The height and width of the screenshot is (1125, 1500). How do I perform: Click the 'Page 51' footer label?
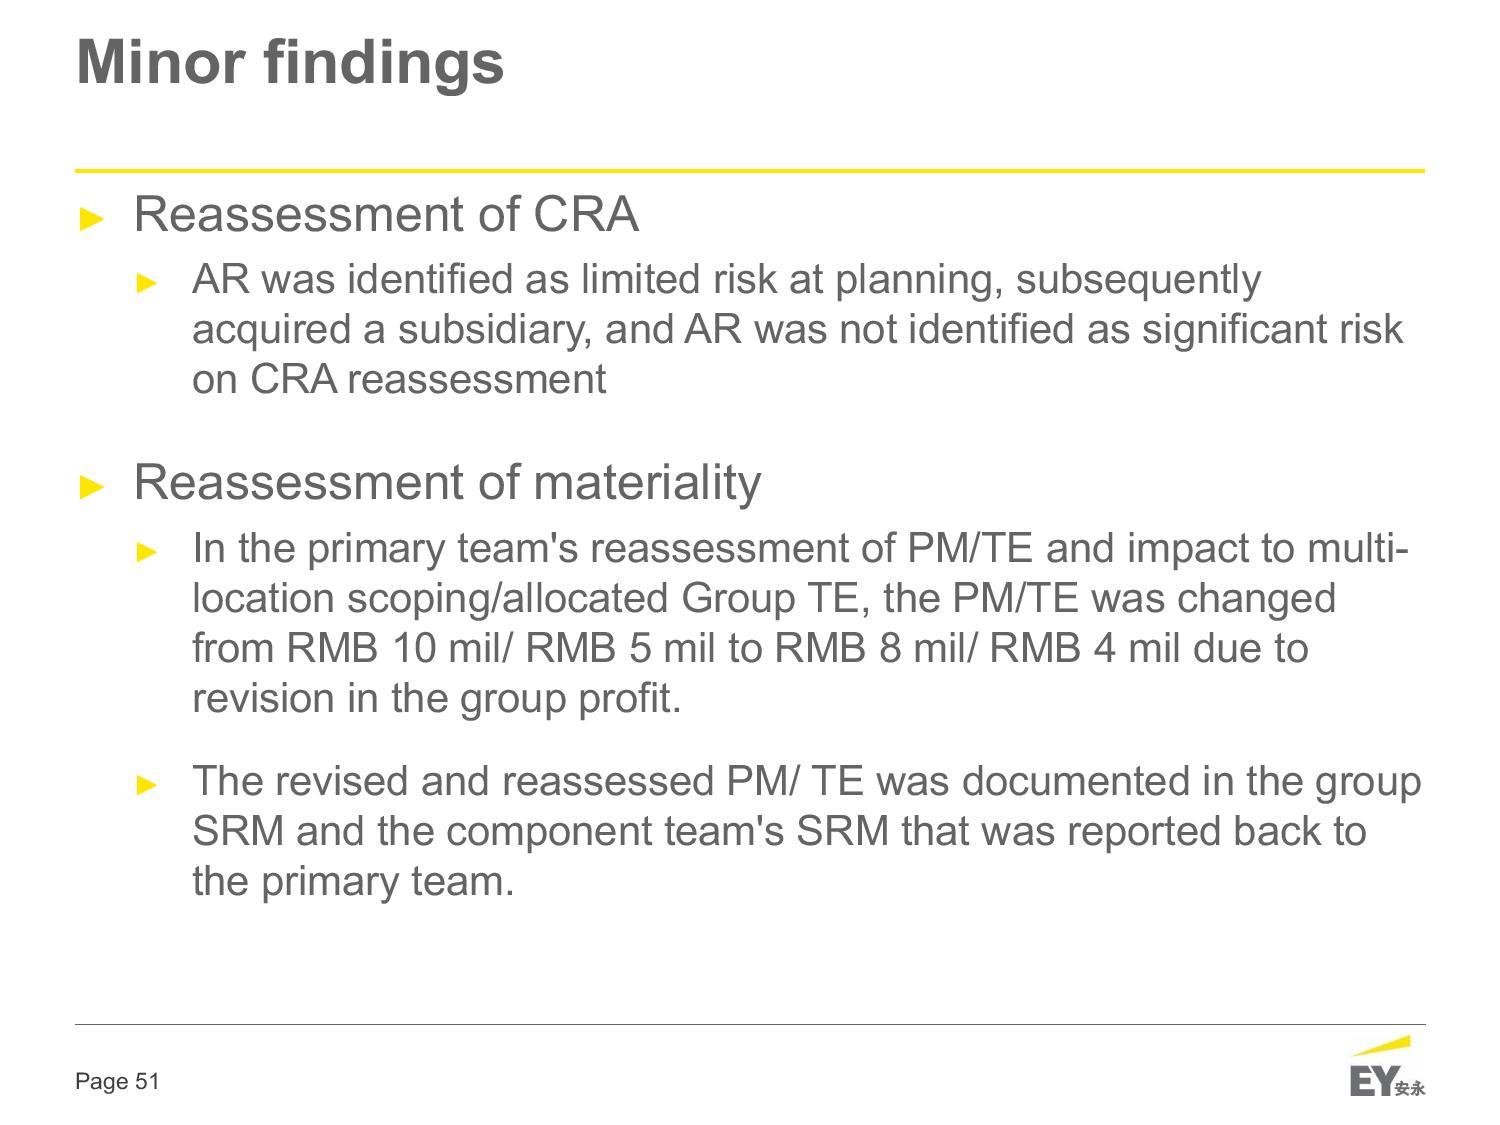click(117, 1082)
